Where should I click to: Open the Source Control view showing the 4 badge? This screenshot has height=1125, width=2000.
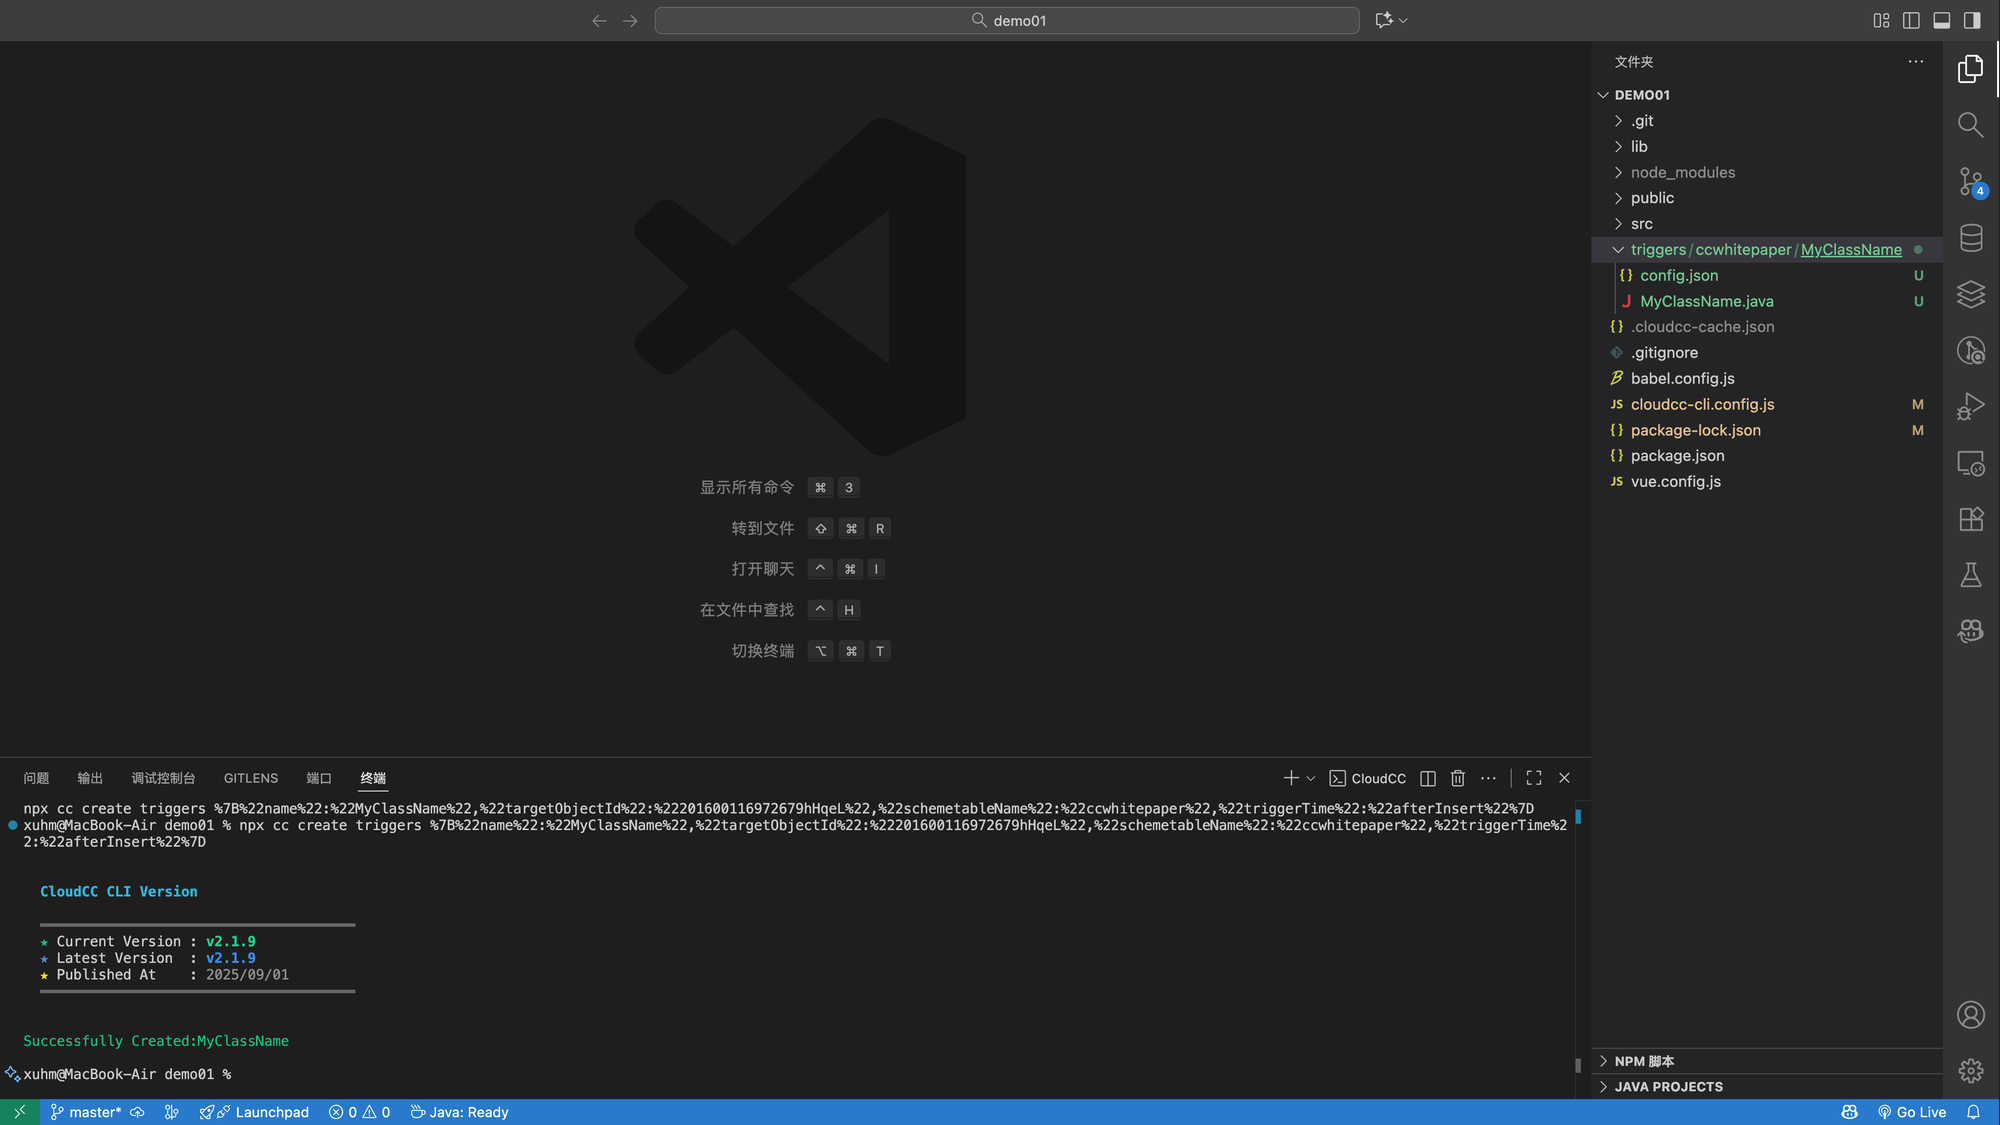pos(1970,182)
